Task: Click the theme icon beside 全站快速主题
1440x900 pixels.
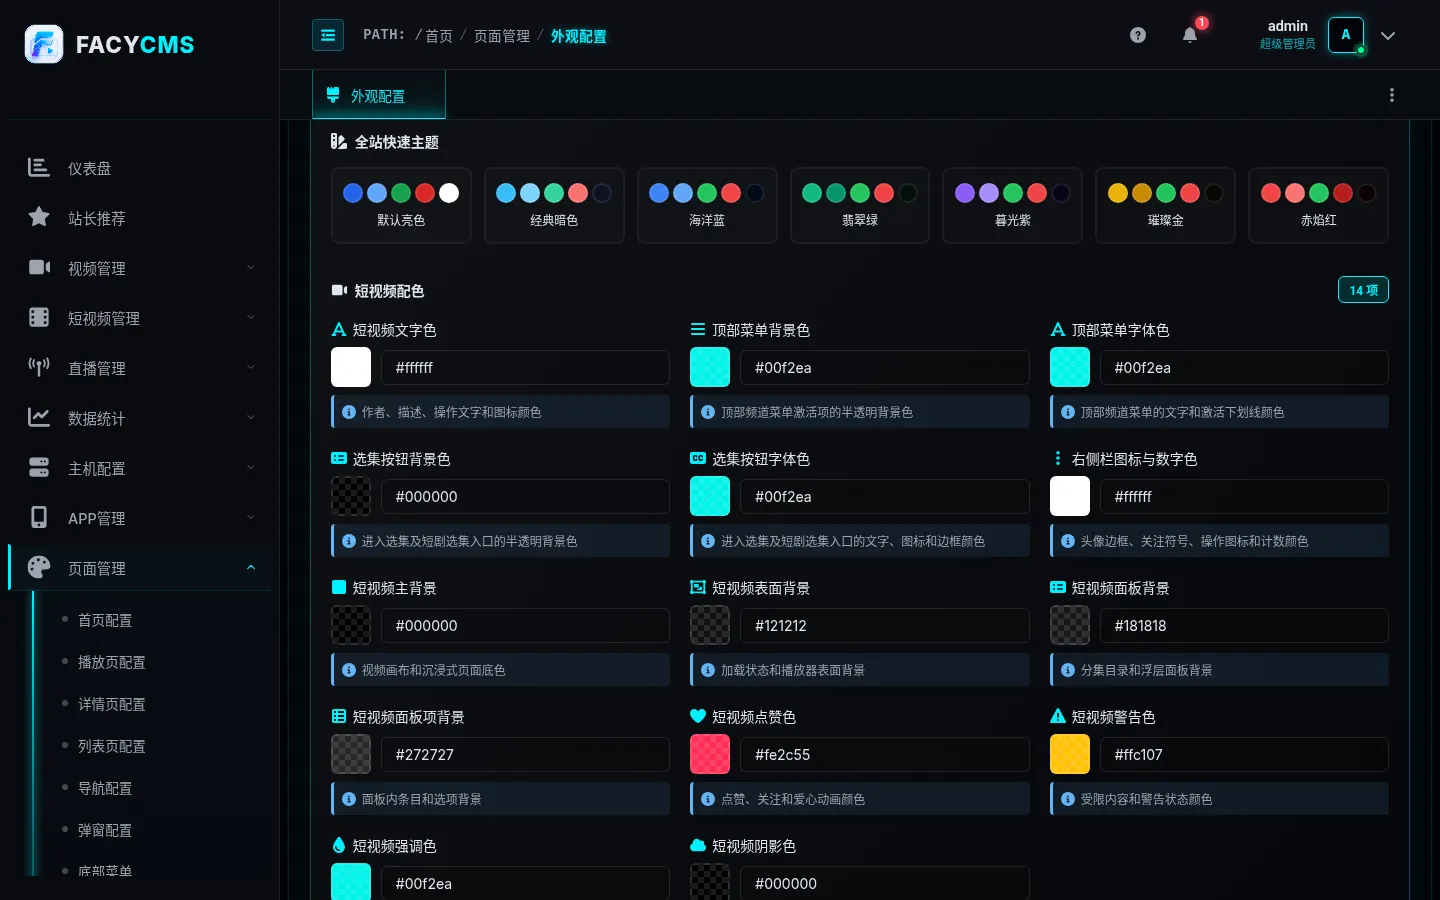Action: [x=339, y=141]
